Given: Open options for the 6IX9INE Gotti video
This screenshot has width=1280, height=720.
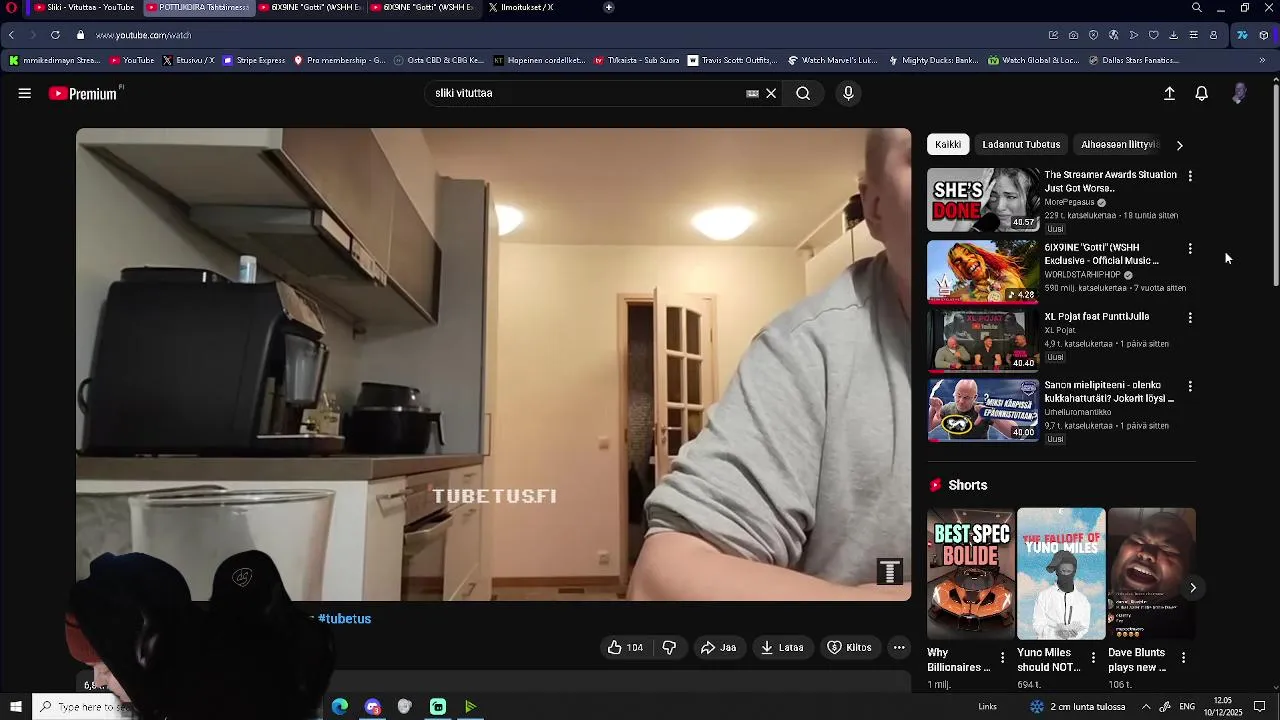Looking at the screenshot, I should coord(1190,248).
